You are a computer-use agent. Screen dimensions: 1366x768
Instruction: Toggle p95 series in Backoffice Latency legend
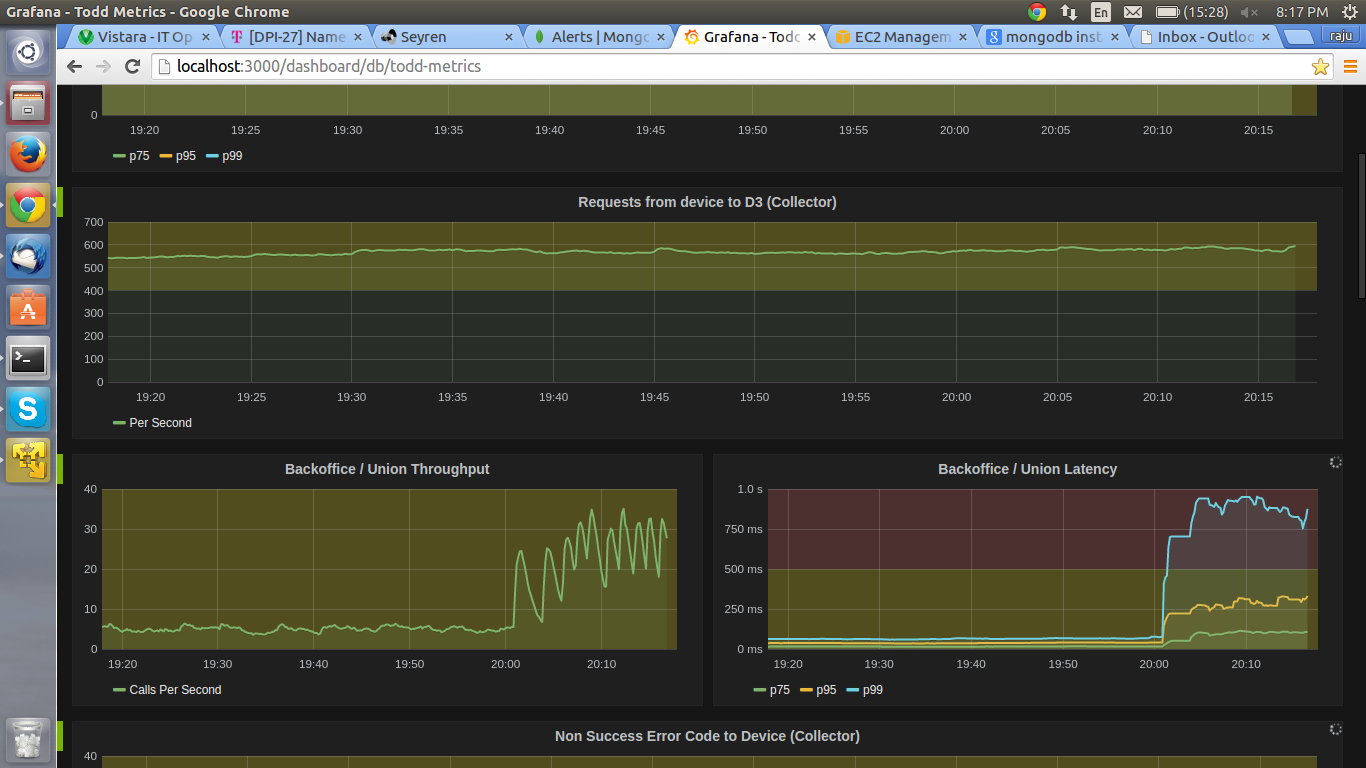[x=826, y=690]
